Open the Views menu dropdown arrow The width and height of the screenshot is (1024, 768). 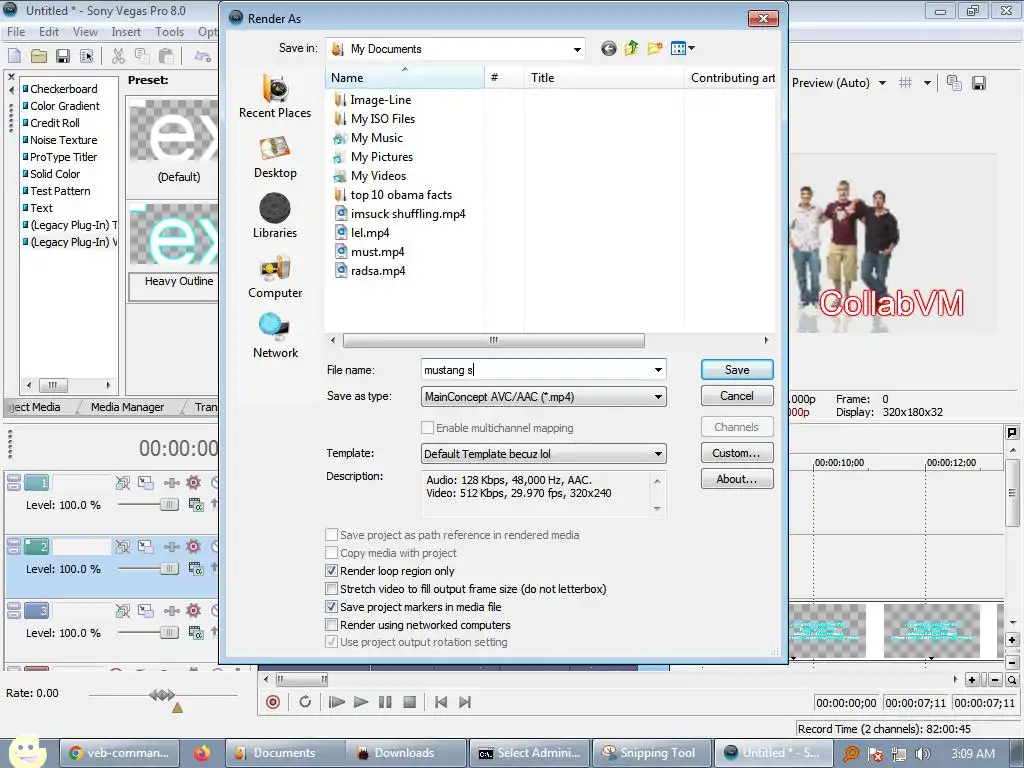692,48
